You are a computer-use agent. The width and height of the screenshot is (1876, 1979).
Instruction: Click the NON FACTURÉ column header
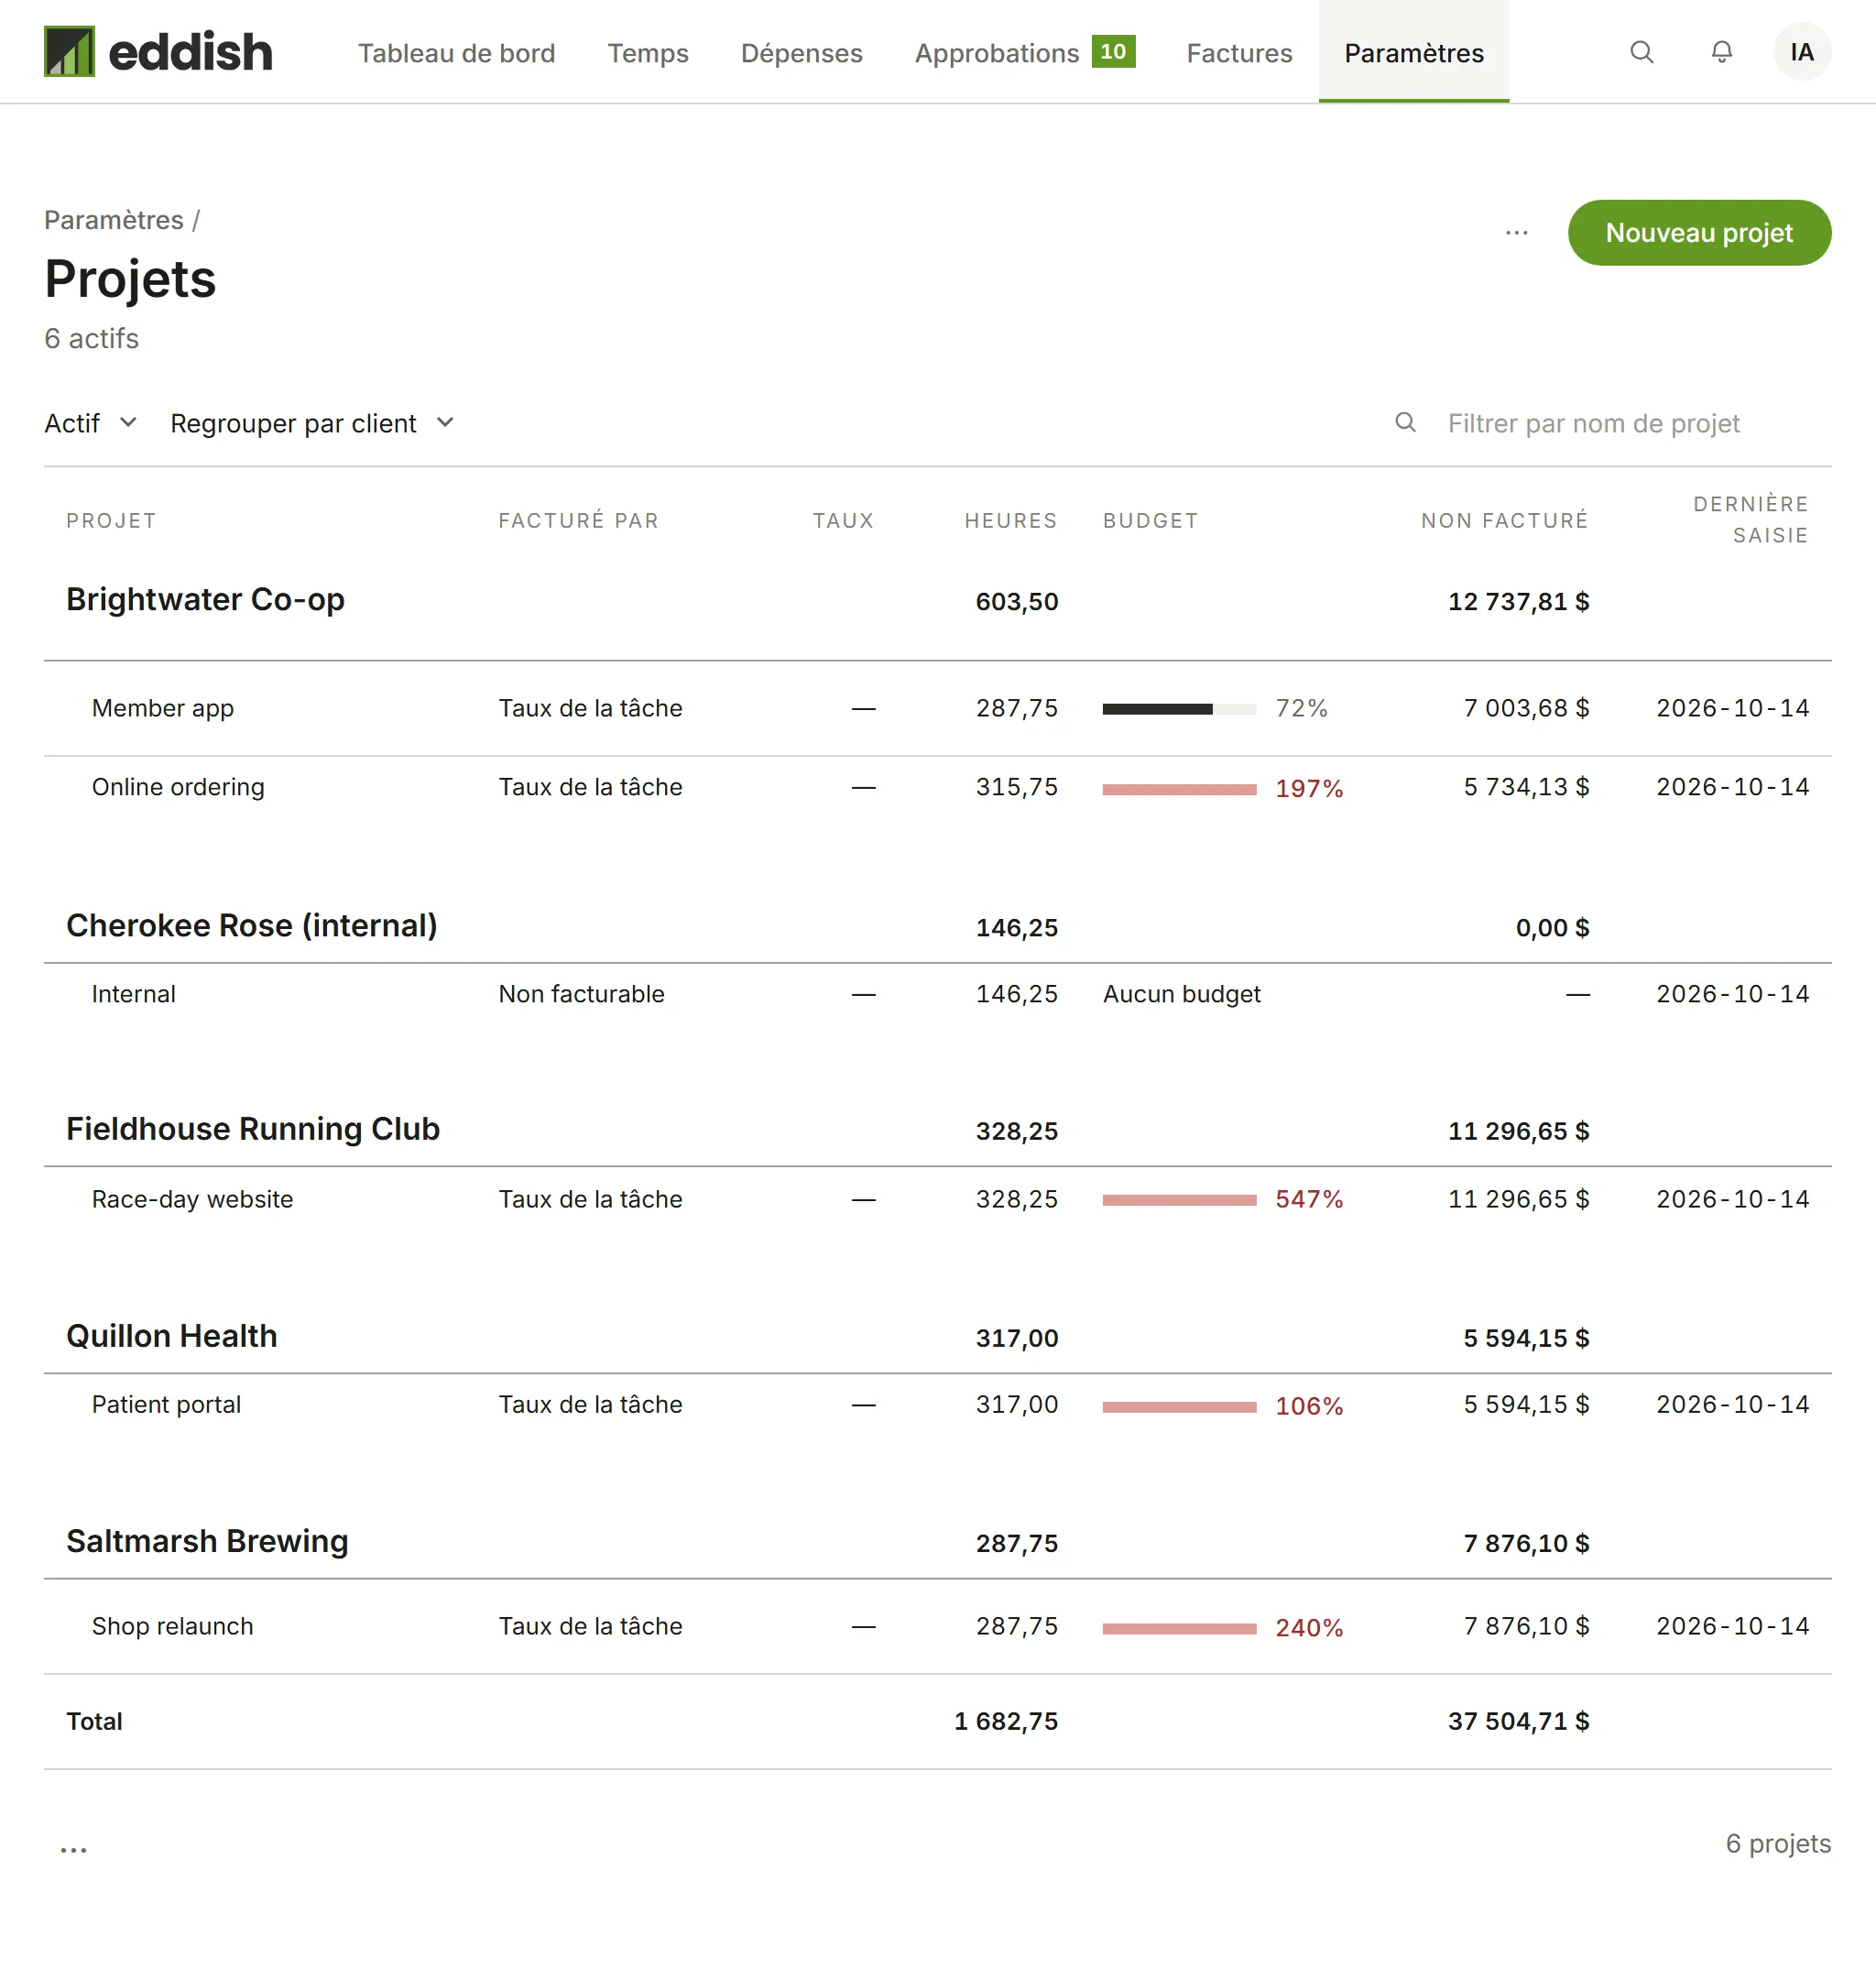click(x=1504, y=520)
